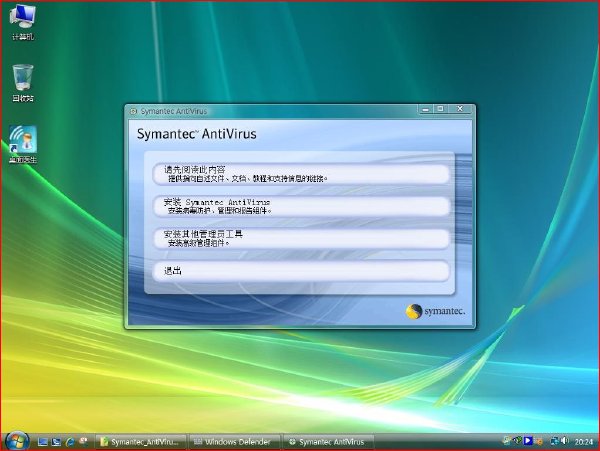Launch Internet Explorer from quick launch

[x=70, y=442]
